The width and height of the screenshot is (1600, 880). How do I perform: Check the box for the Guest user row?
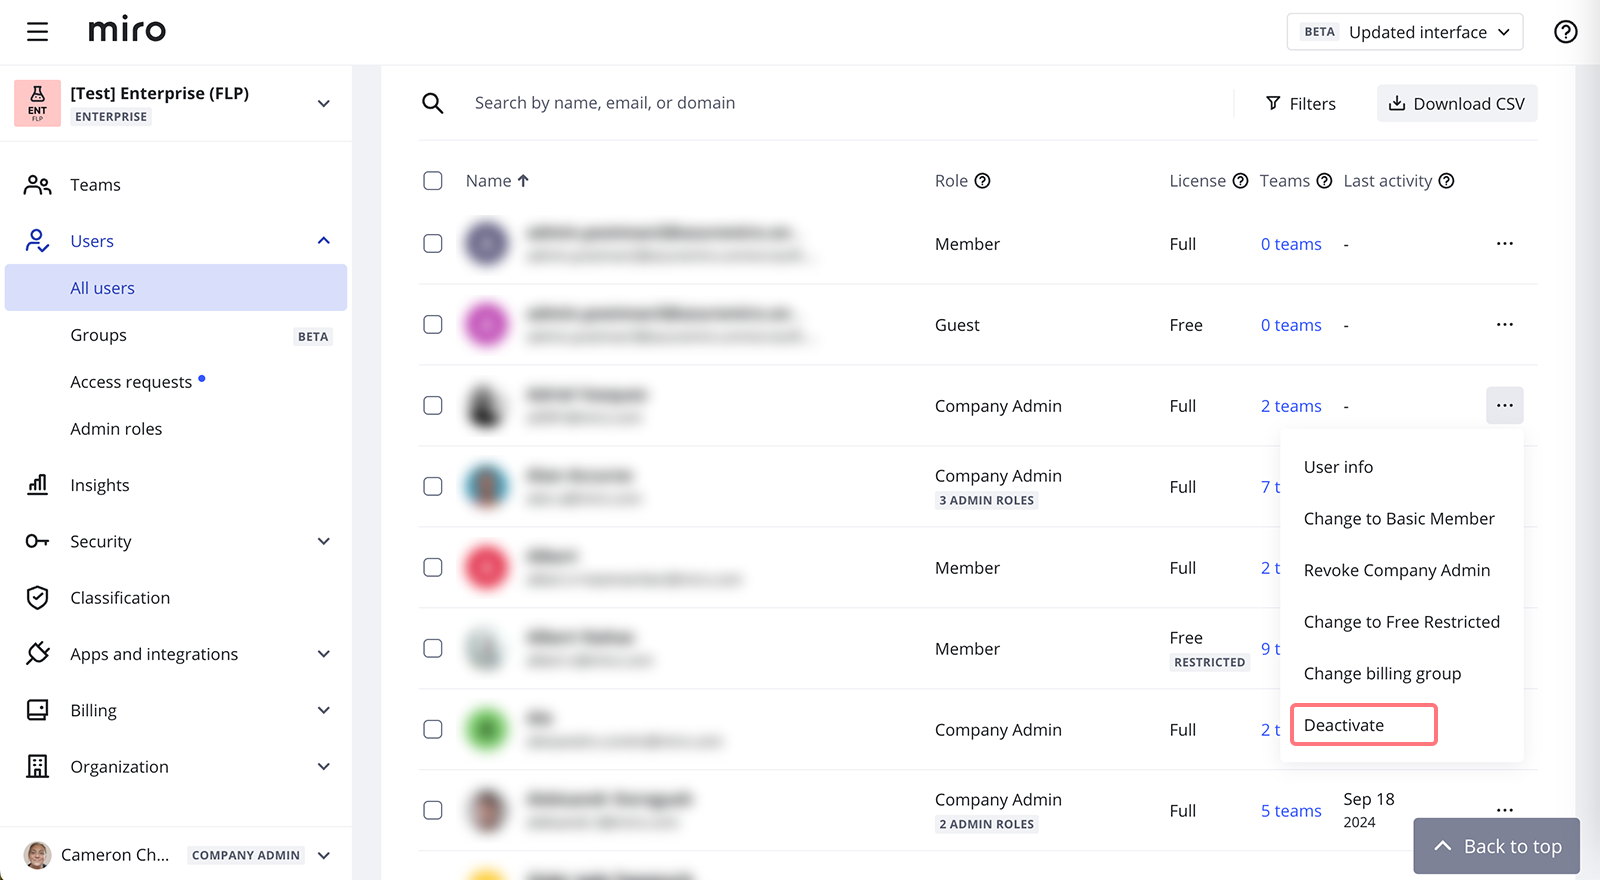(433, 325)
